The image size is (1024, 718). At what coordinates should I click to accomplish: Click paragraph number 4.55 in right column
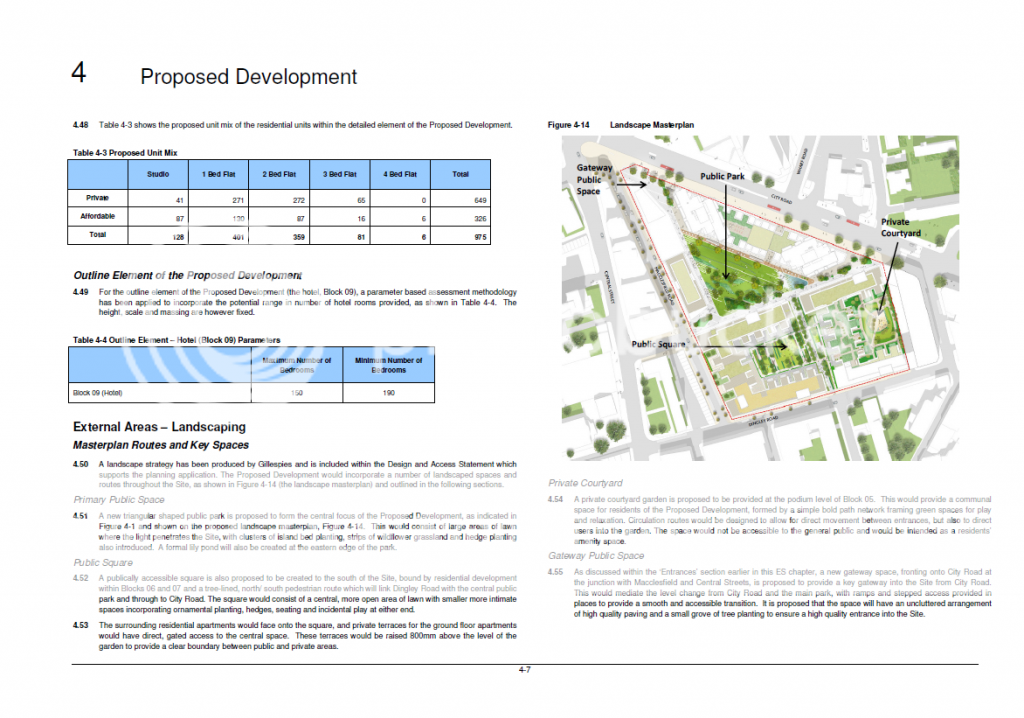click(556, 571)
